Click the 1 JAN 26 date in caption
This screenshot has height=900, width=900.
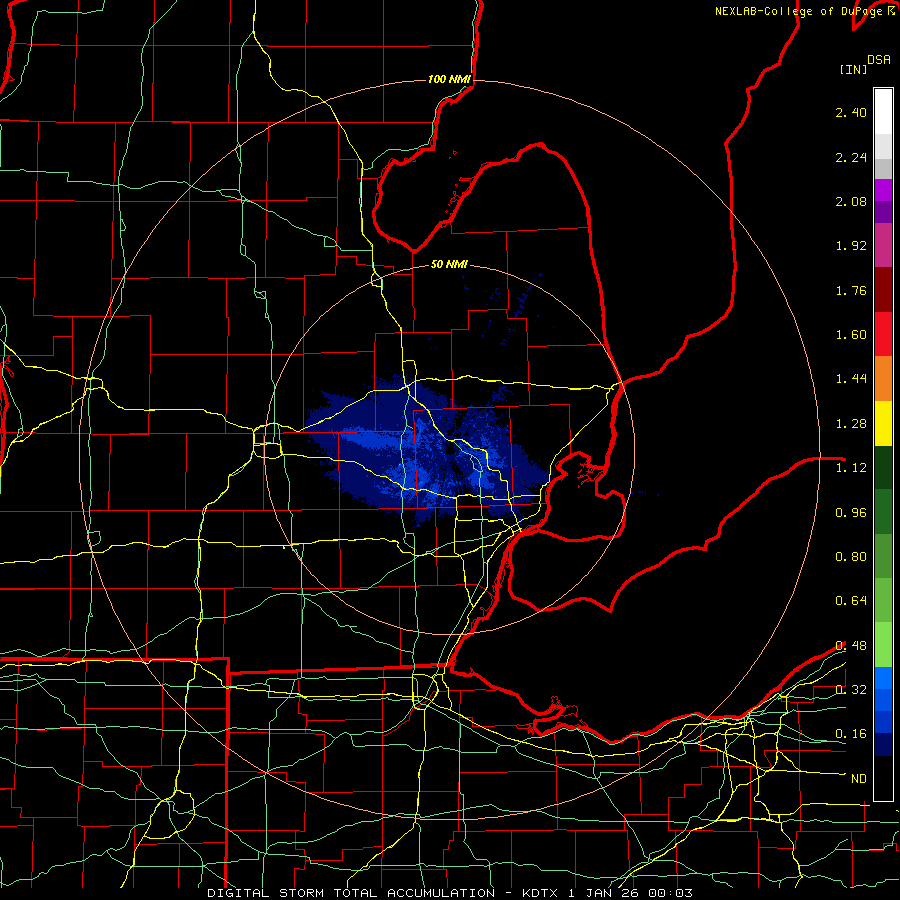click(x=603, y=893)
